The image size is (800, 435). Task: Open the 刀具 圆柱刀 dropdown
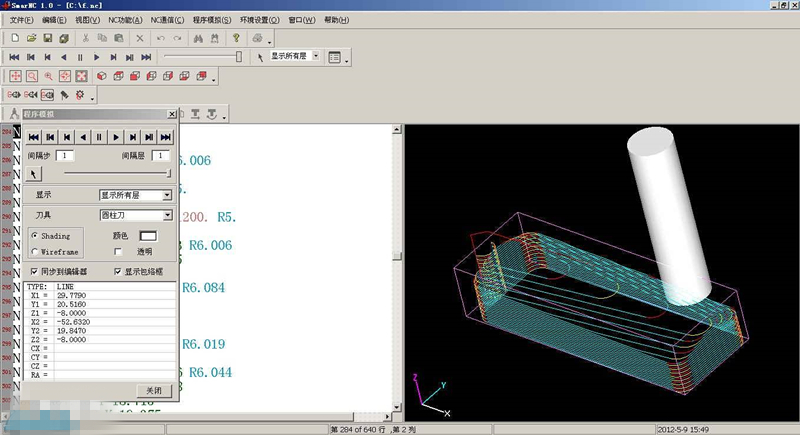coord(167,215)
